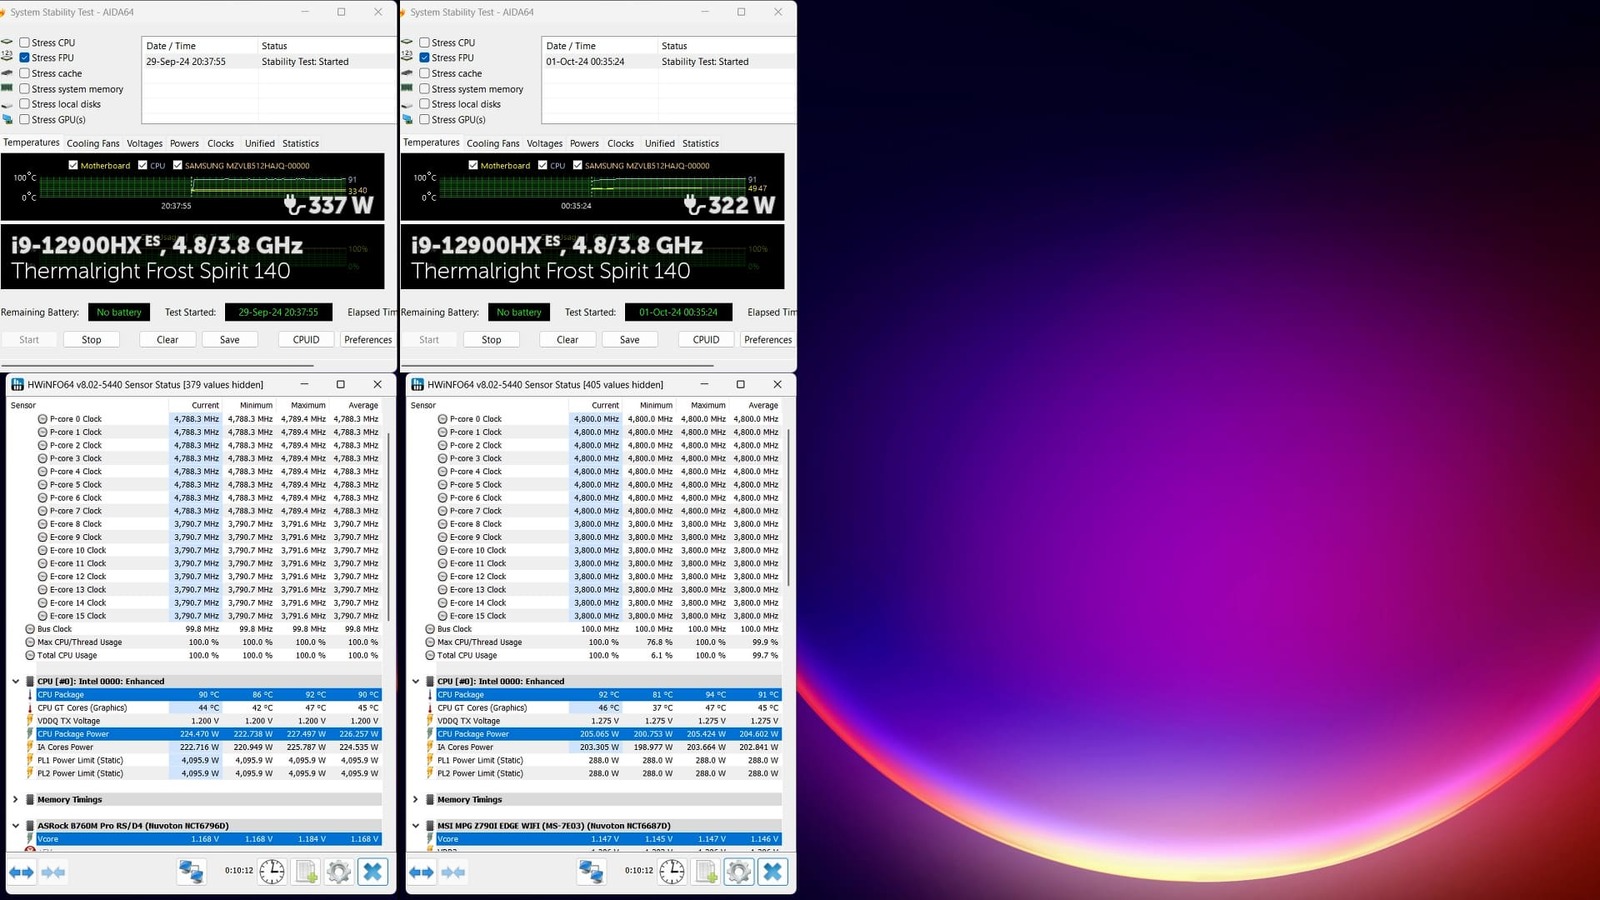This screenshot has height=900, width=1600.
Task: Click CPU GT Cores thermometer icon in left HWiNFO
Action: point(30,708)
